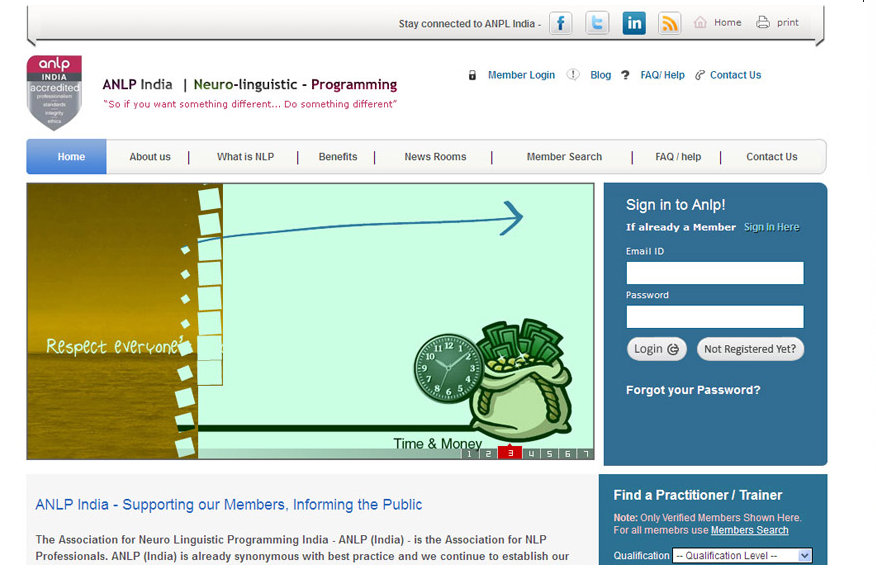
Task: Follow the Forgot your Password? link
Action: (693, 390)
